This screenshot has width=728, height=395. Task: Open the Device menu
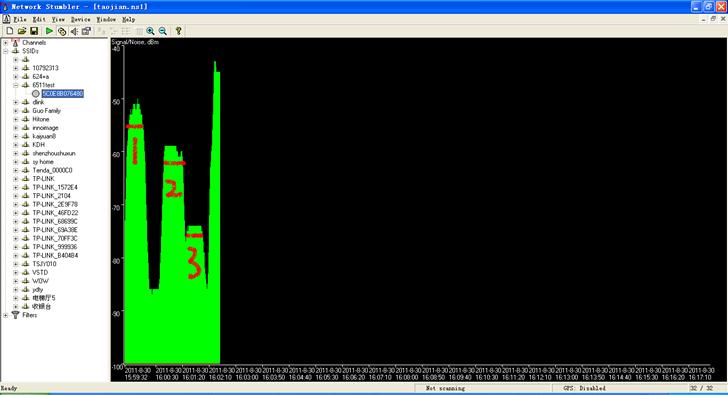tap(80, 19)
